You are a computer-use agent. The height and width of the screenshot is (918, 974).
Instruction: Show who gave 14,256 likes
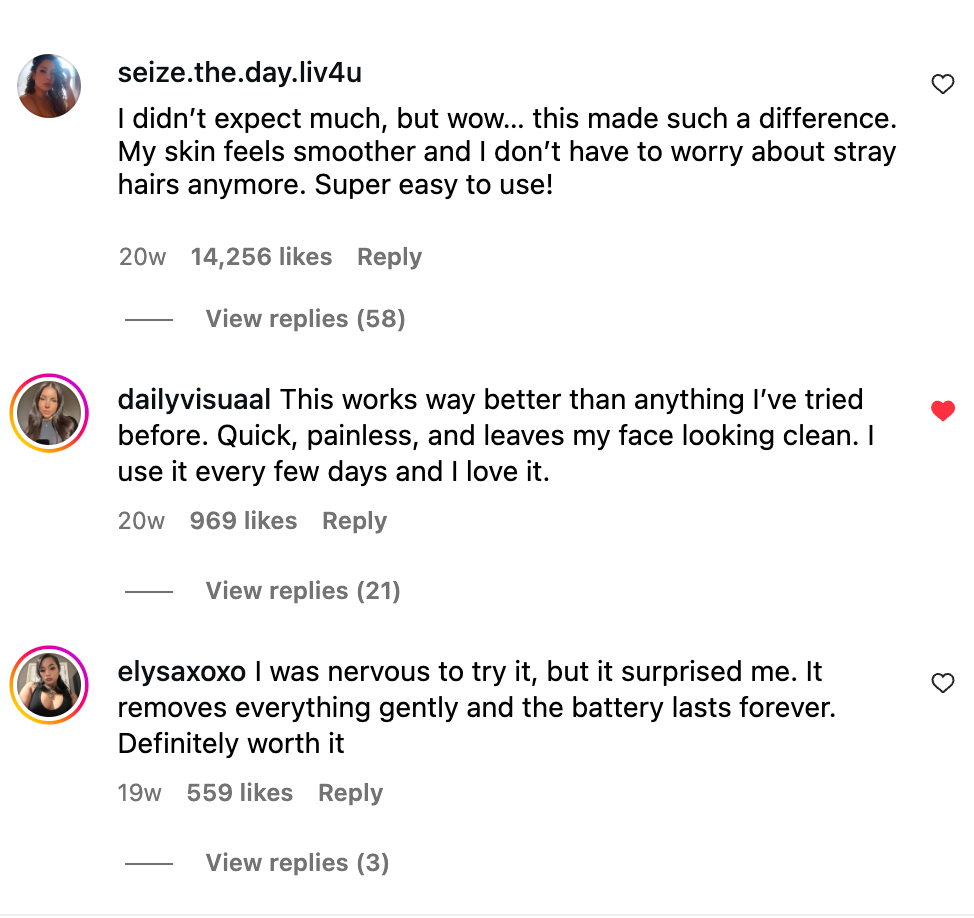261,257
